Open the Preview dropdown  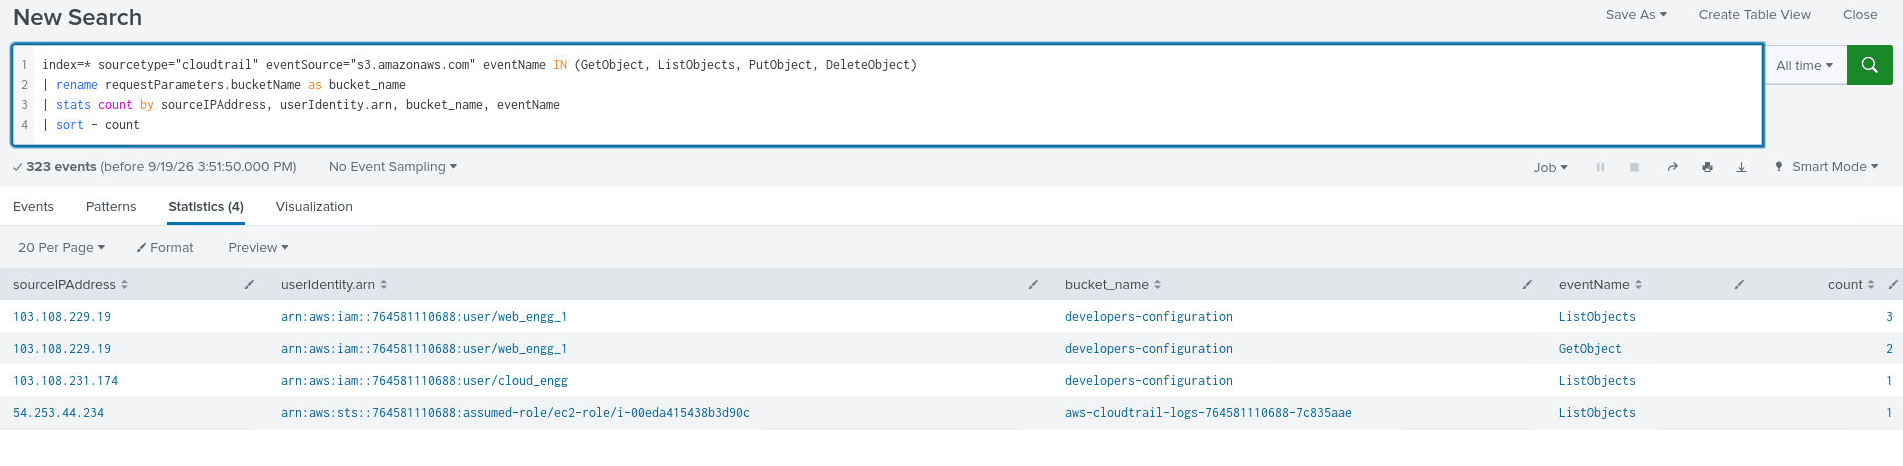point(258,248)
